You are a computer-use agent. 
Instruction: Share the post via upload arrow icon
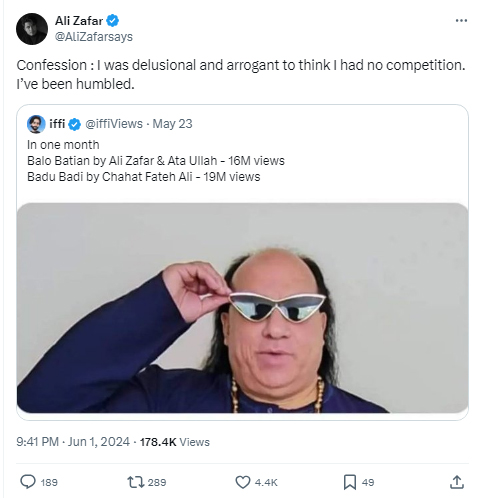coord(457,482)
